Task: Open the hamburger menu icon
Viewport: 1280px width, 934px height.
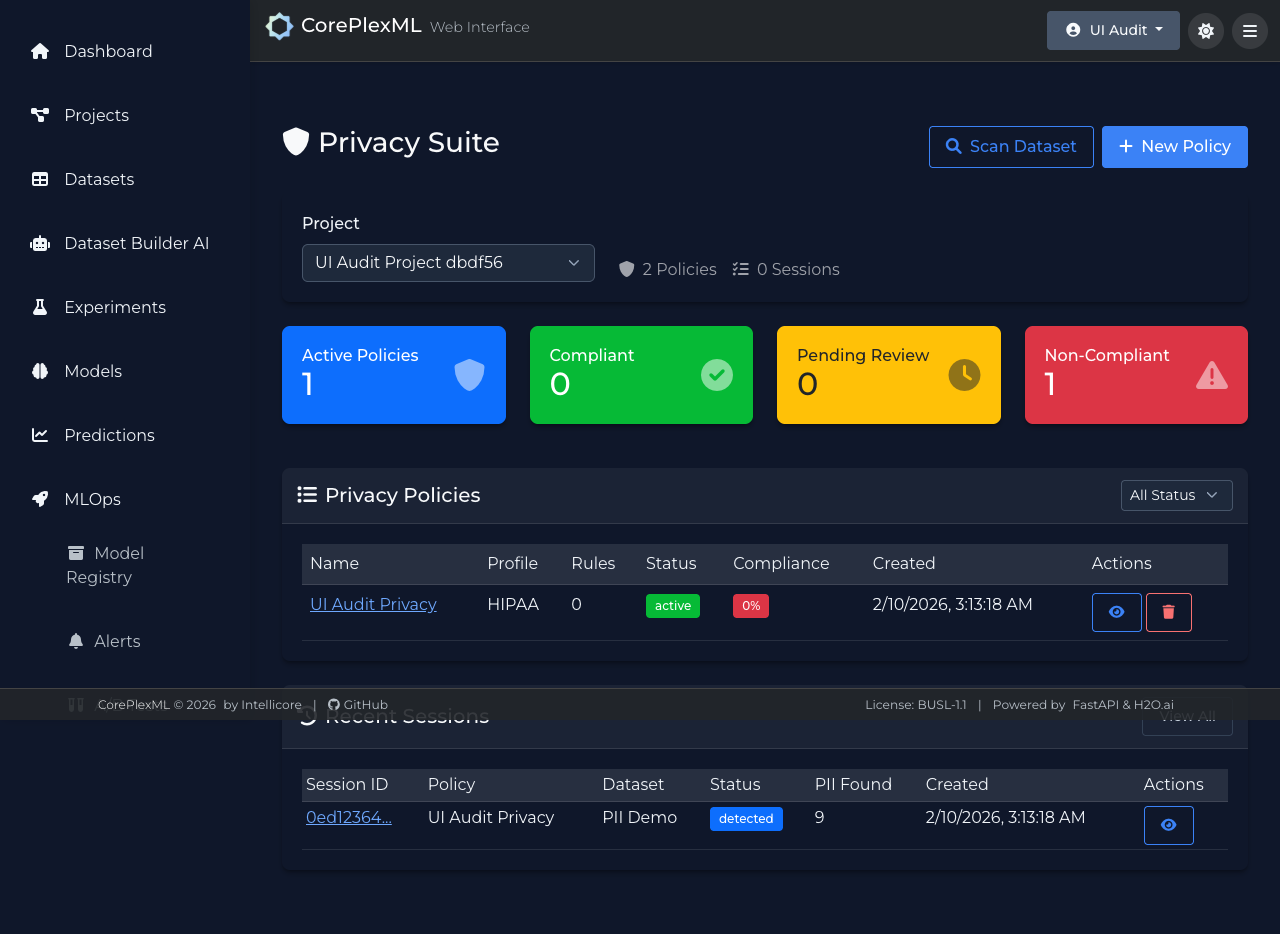Action: pyautogui.click(x=1249, y=31)
